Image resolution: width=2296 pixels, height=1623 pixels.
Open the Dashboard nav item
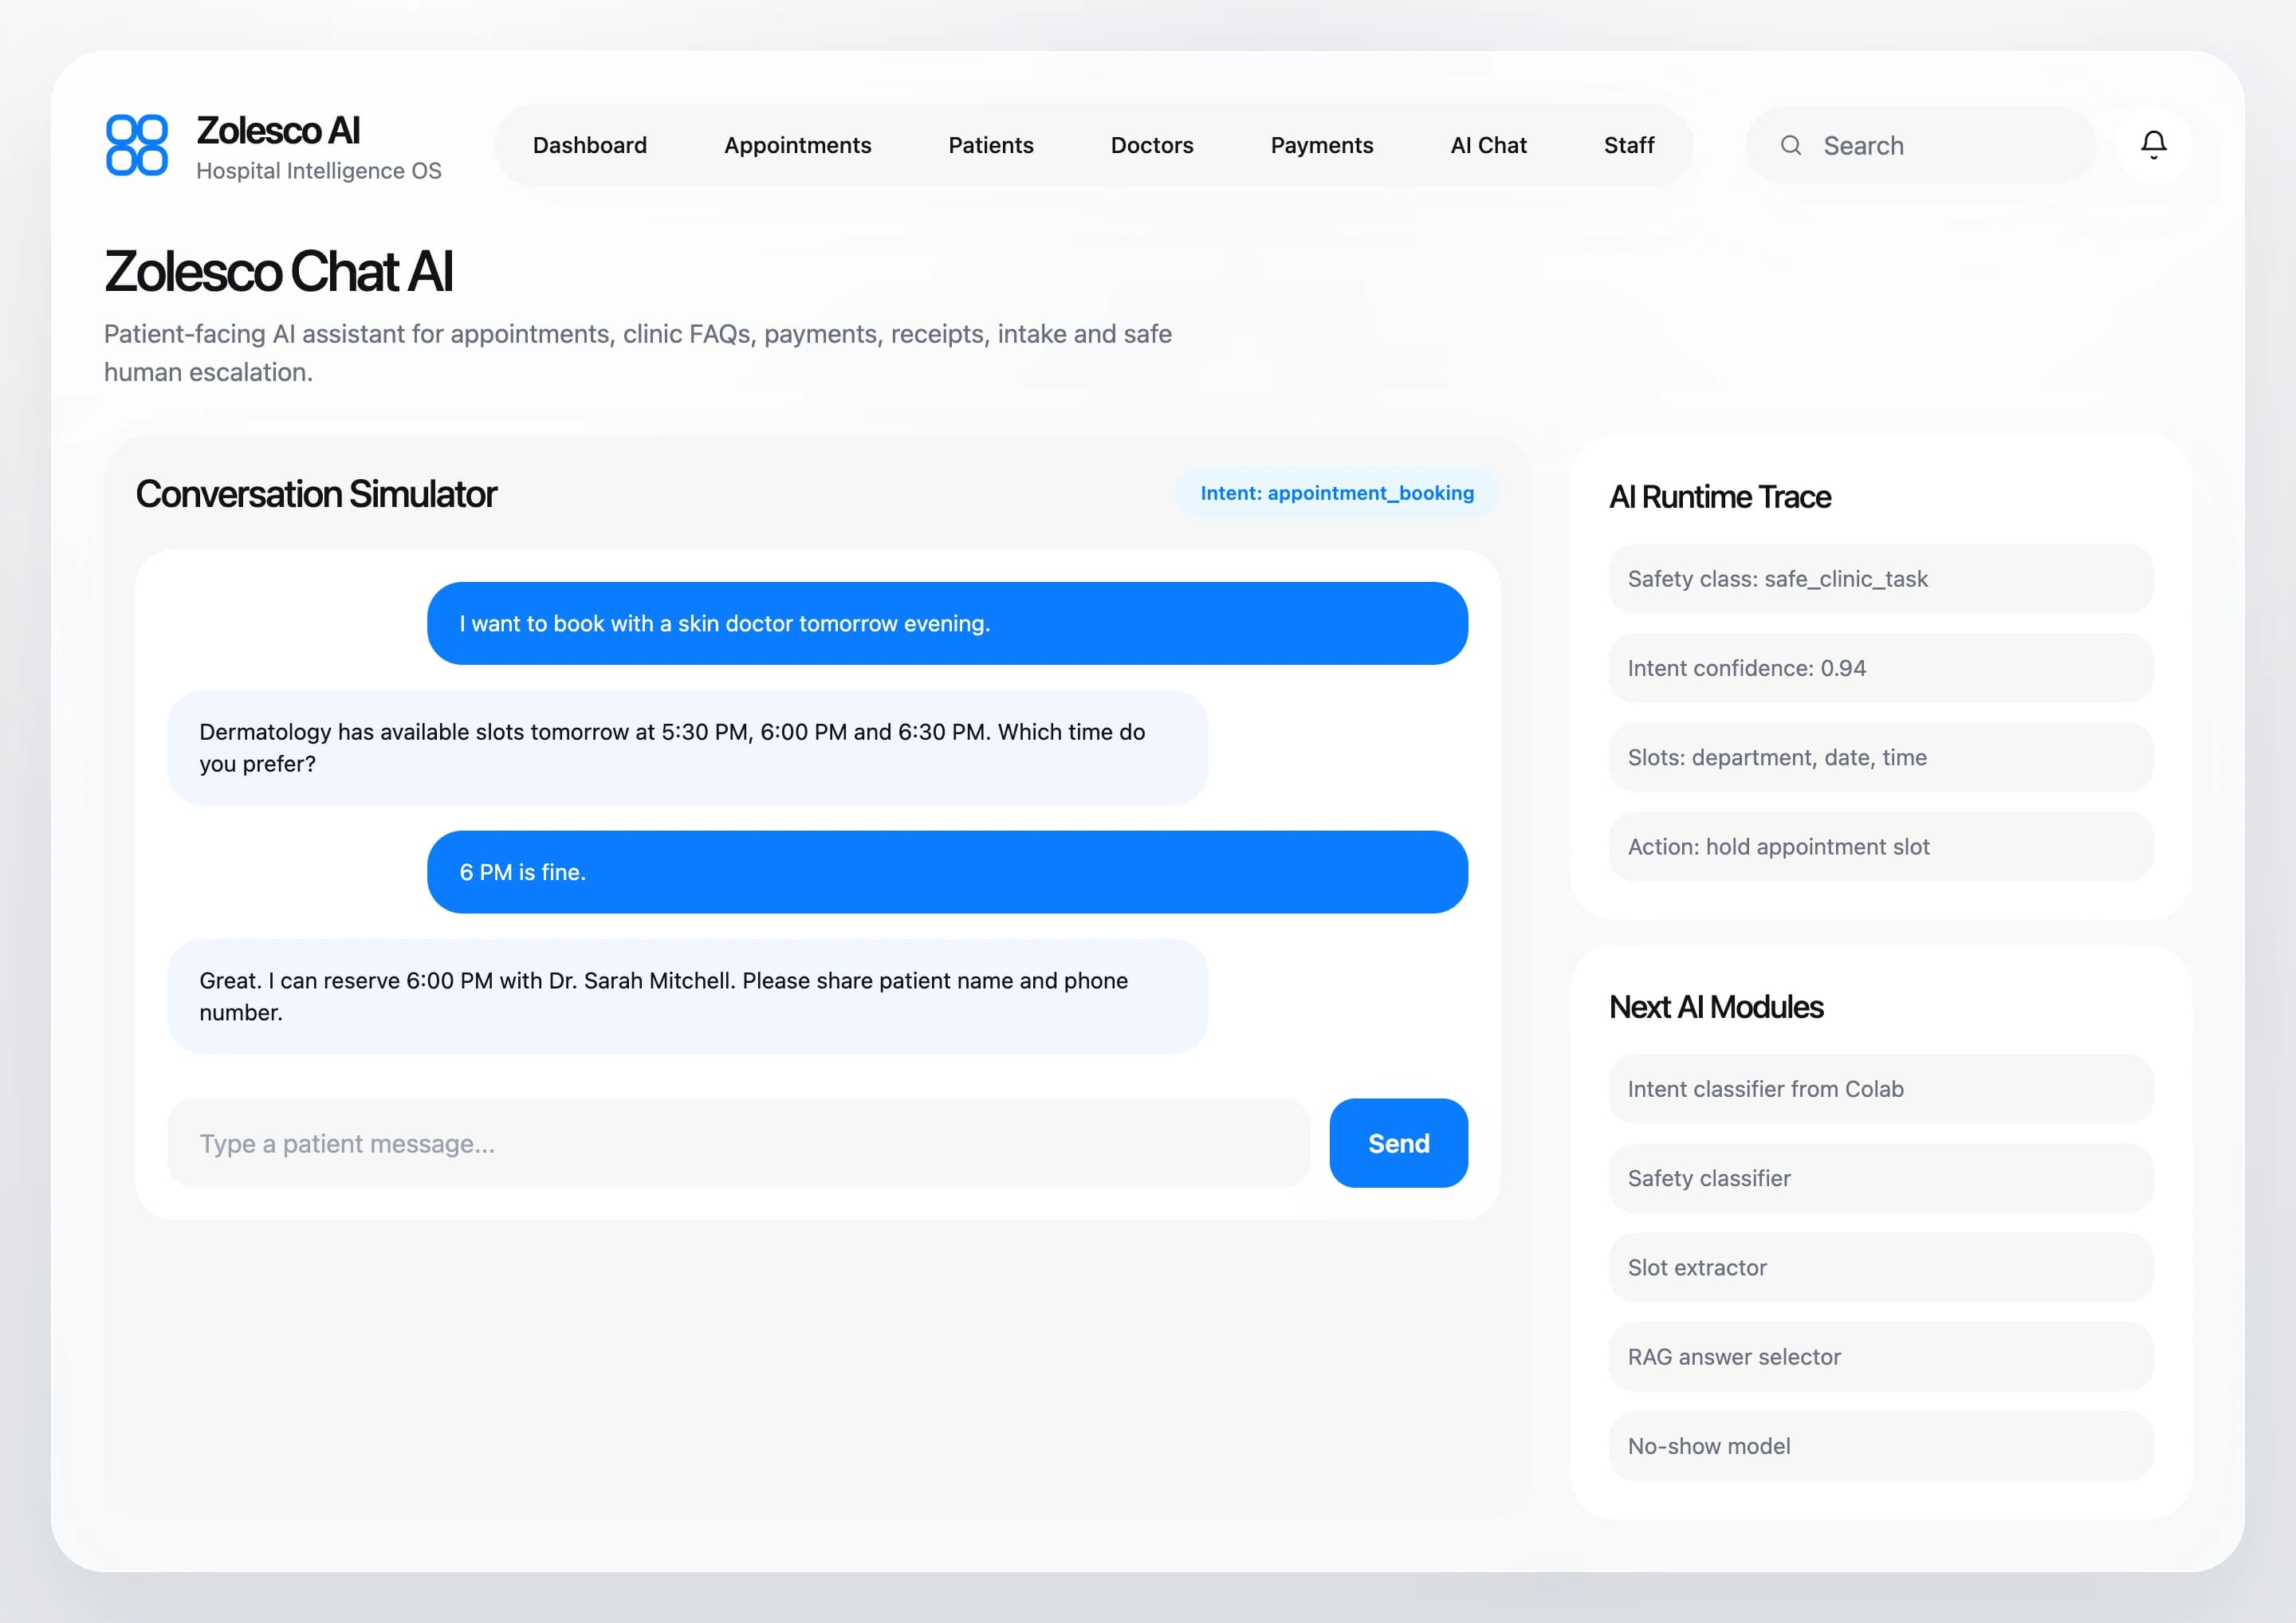[x=590, y=145]
